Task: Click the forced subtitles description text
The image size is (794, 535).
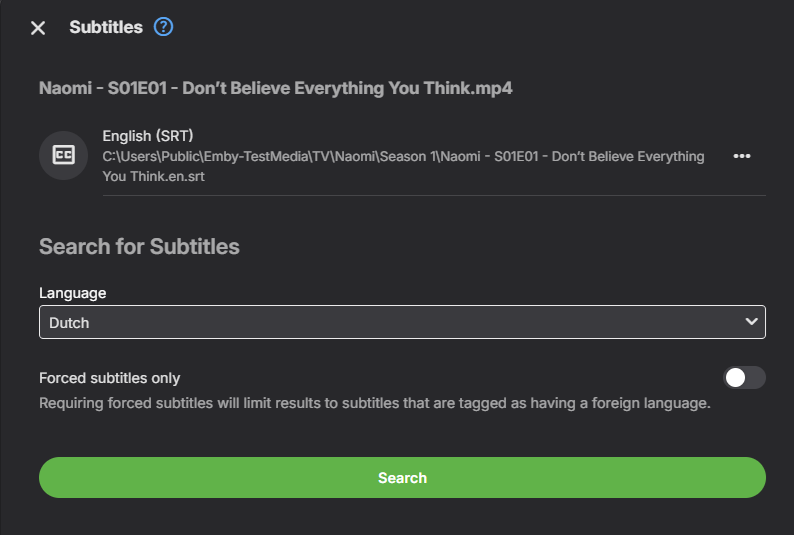Action: [x=374, y=404]
